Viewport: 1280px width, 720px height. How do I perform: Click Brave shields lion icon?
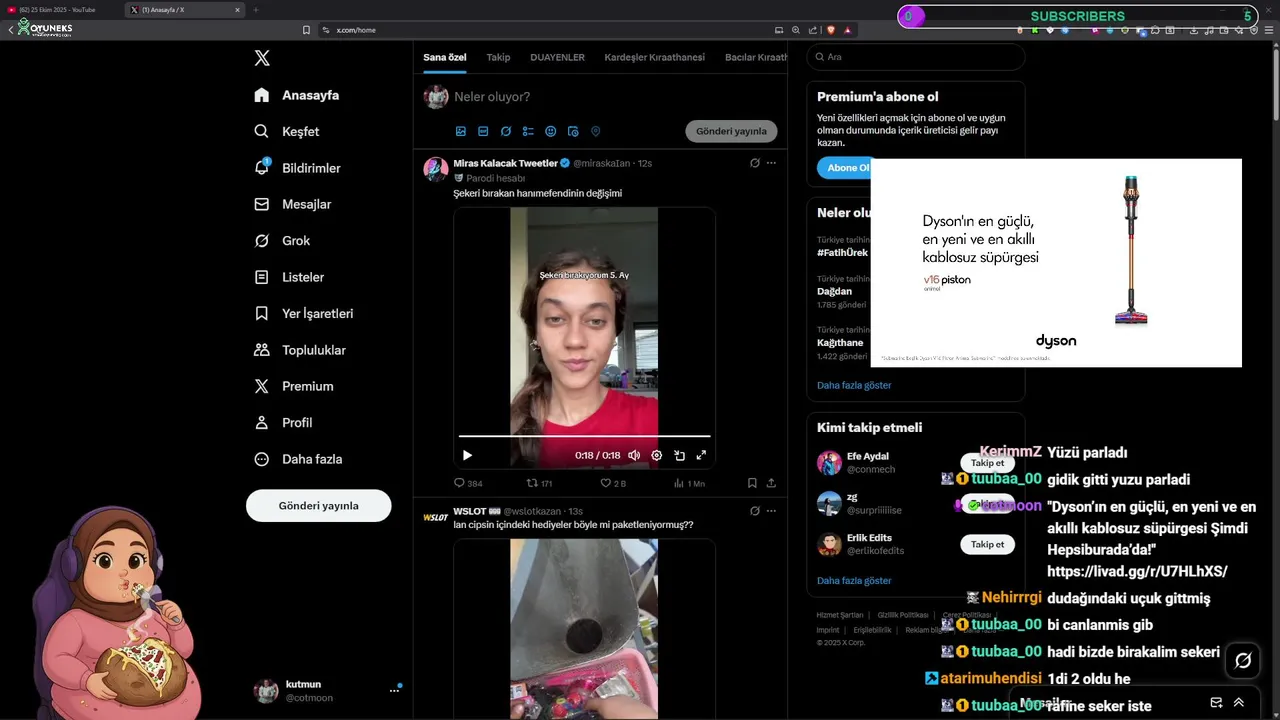click(830, 30)
